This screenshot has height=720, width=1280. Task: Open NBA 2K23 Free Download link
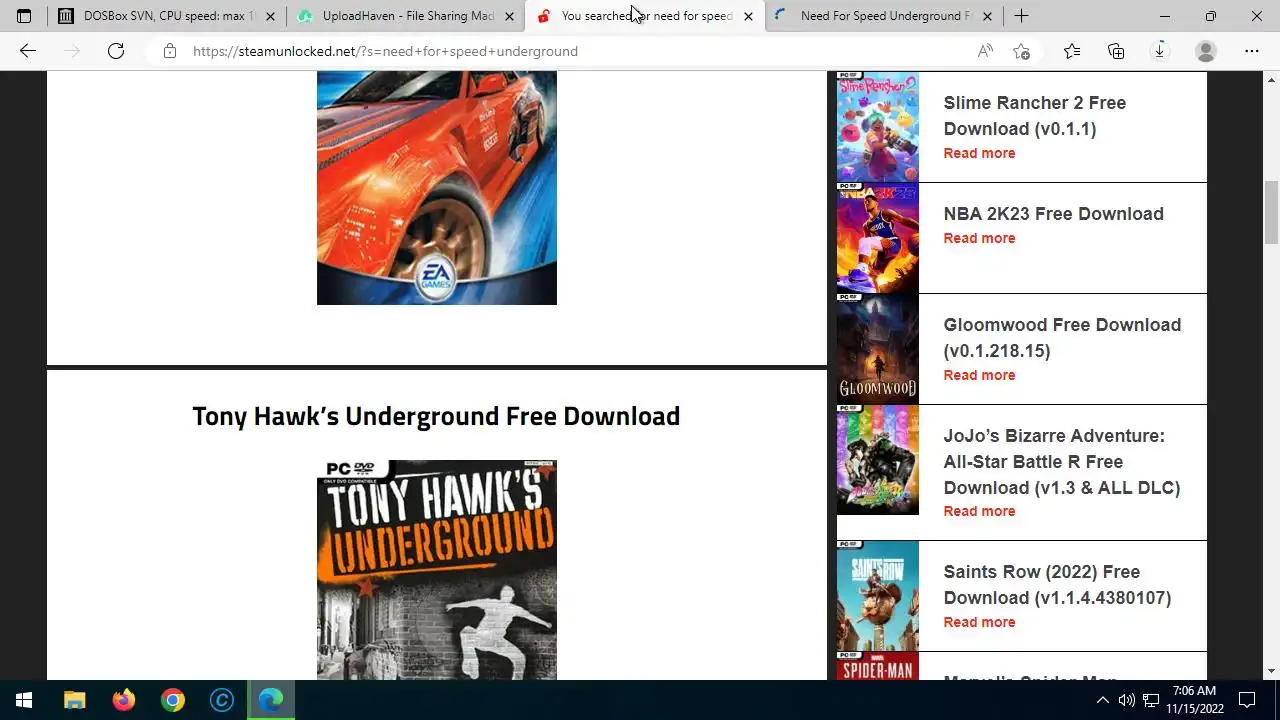(x=1053, y=214)
